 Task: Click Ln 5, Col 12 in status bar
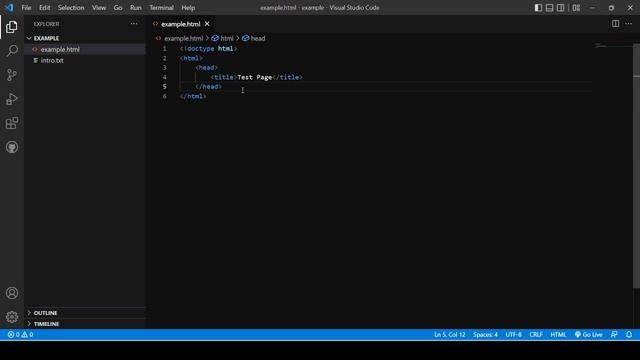point(449,334)
